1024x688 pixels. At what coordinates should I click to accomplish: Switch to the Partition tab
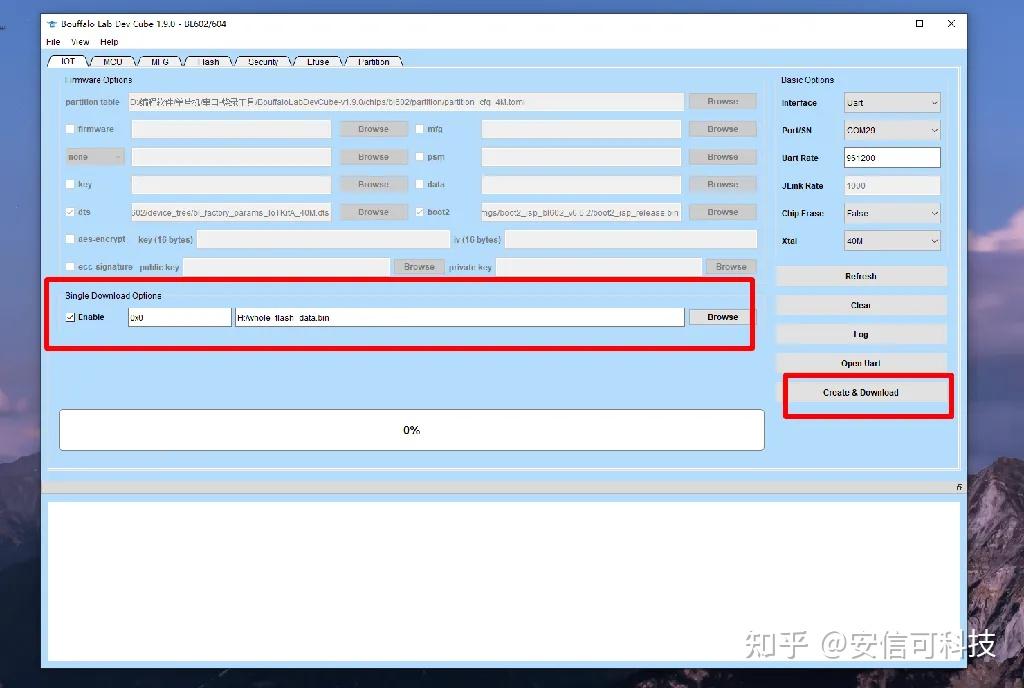tap(374, 61)
